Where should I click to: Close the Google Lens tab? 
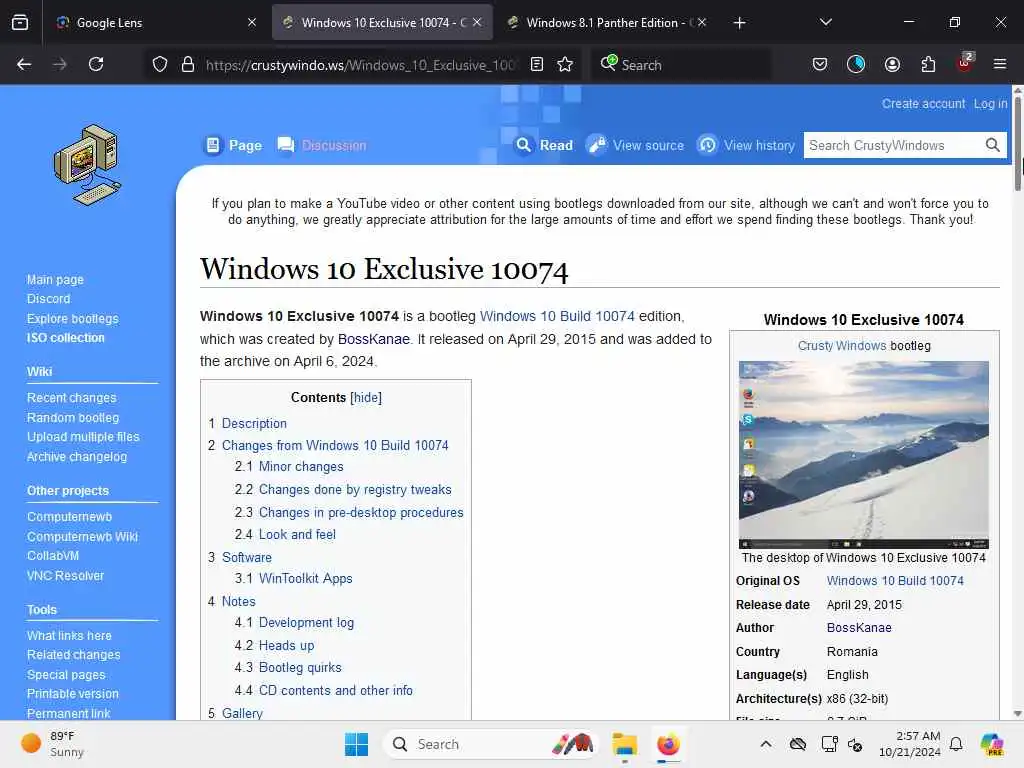252,22
